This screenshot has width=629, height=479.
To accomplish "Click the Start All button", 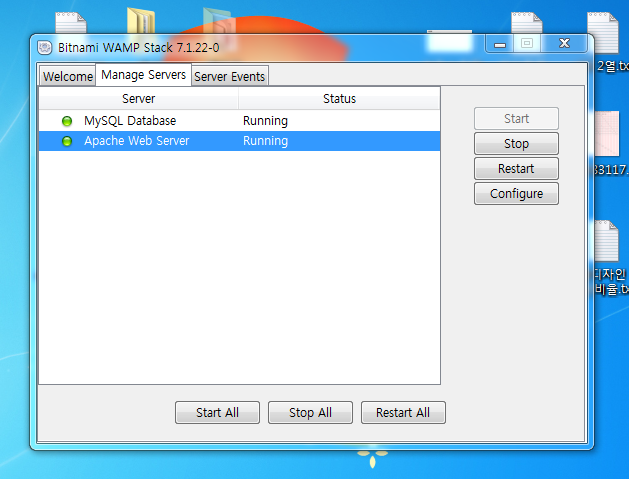I will pyautogui.click(x=217, y=412).
